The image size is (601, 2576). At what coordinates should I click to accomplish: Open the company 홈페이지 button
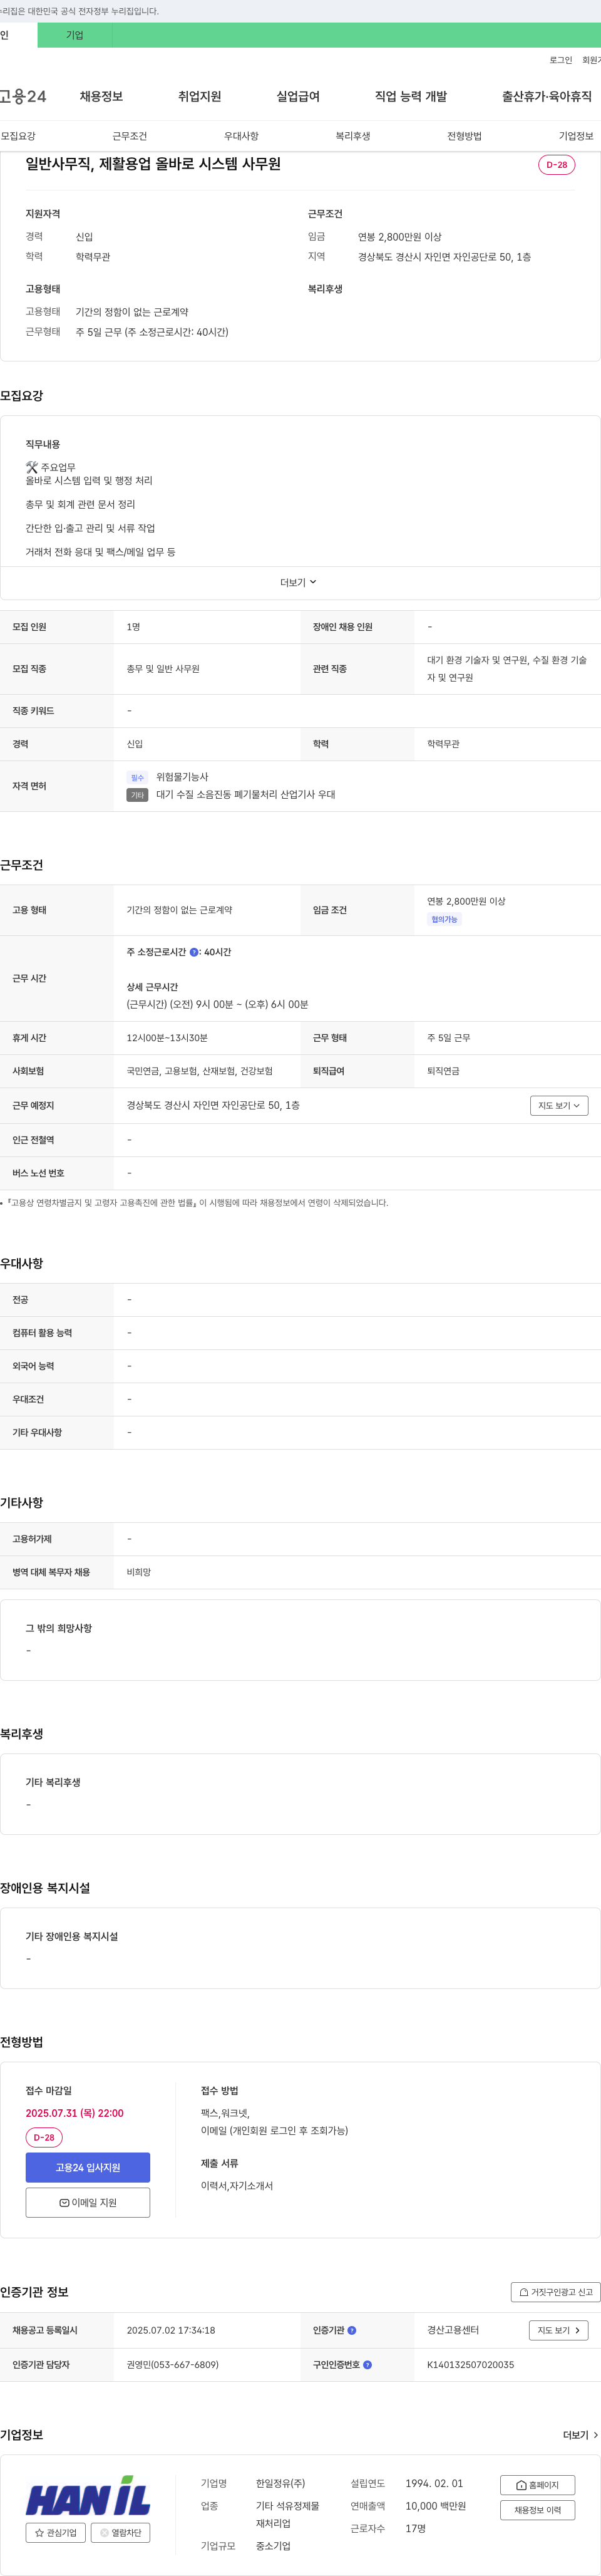(x=537, y=2485)
